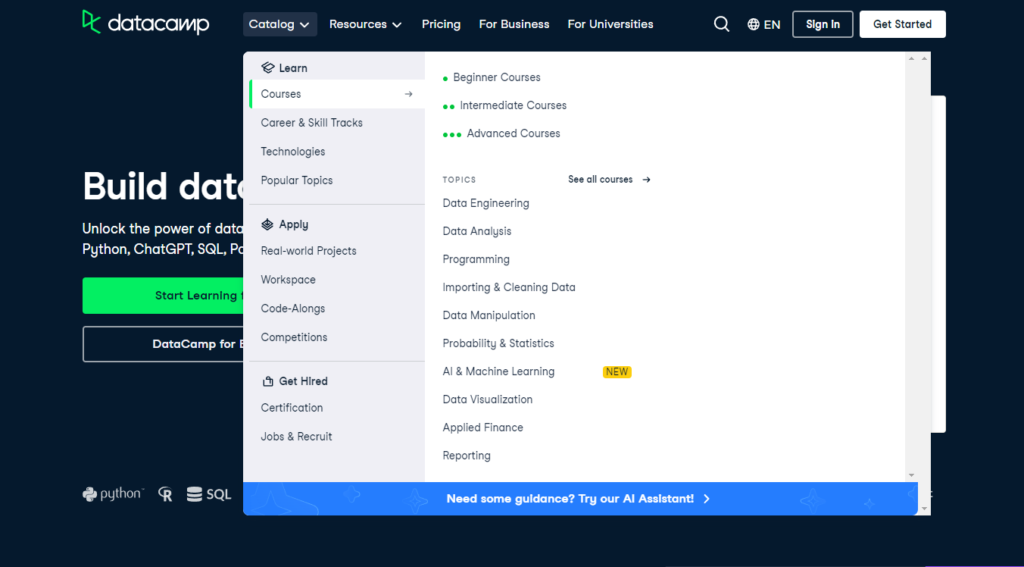Click inner scrollbar up arrow of topics list
This screenshot has height=567, width=1024.
click(912, 59)
